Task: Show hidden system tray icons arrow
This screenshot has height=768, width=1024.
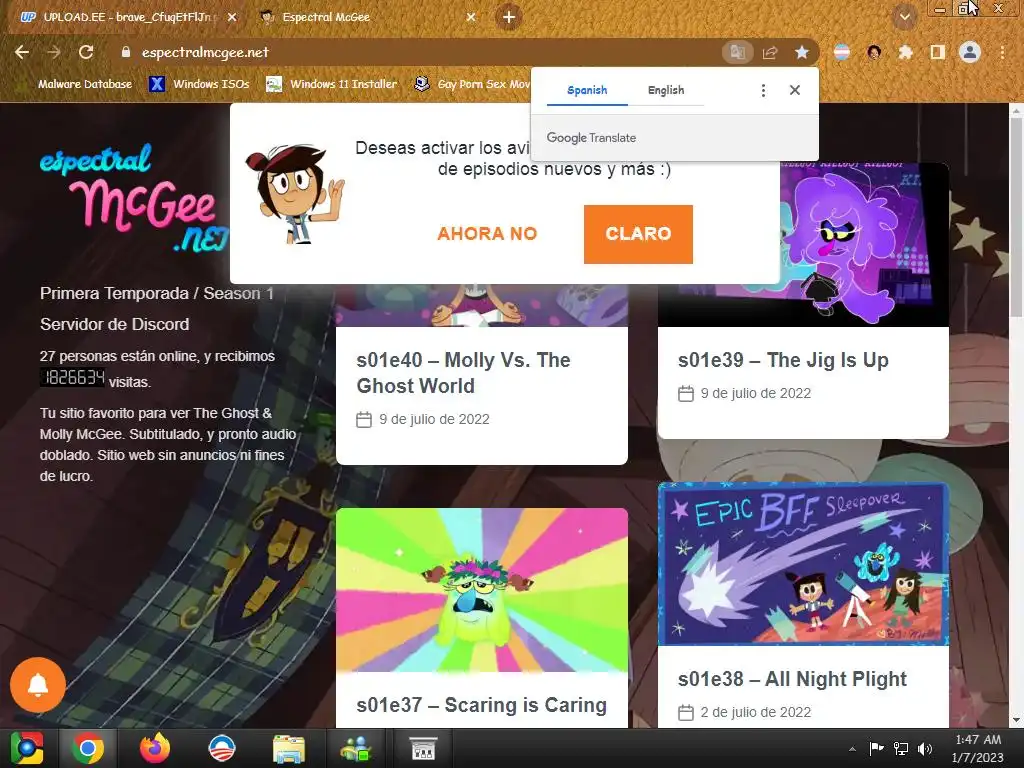Action: coord(852,749)
